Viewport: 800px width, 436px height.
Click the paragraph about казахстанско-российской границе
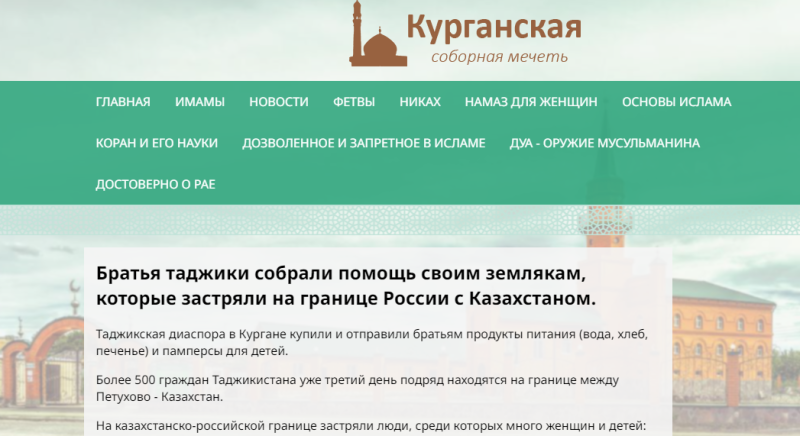pyautogui.click(x=370, y=427)
